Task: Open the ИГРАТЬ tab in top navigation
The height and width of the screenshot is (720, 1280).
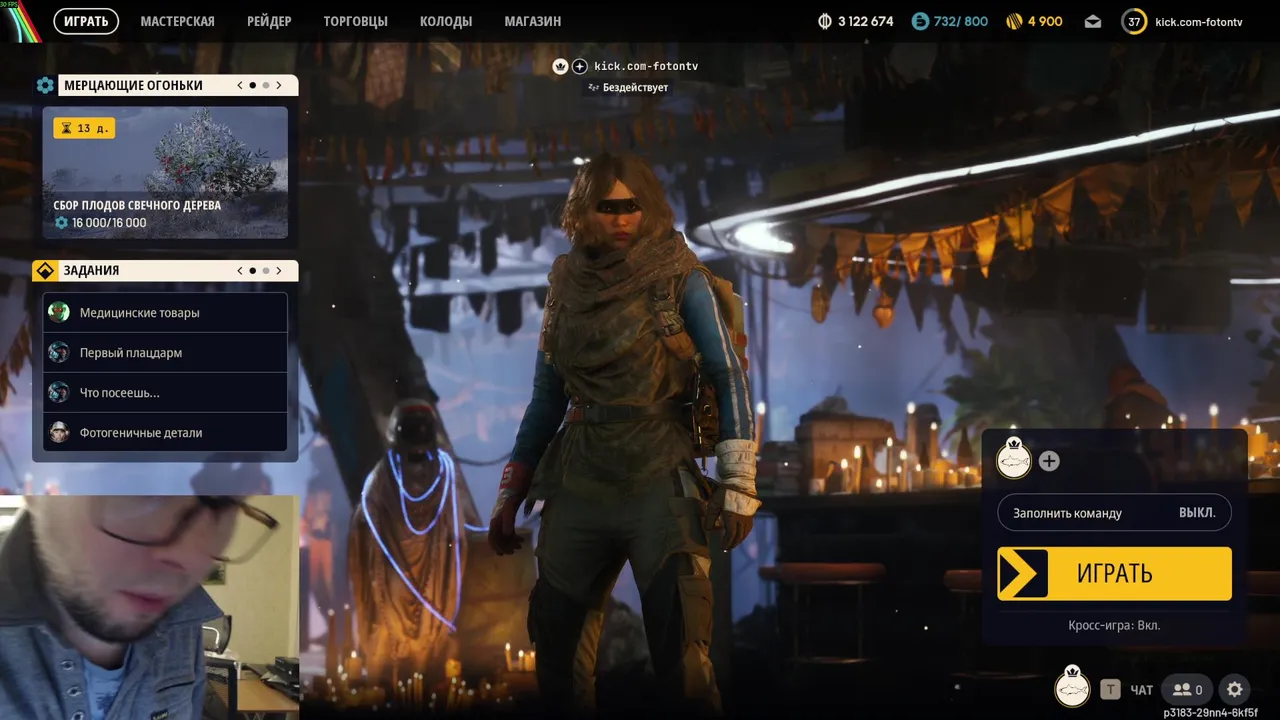Action: coord(86,21)
